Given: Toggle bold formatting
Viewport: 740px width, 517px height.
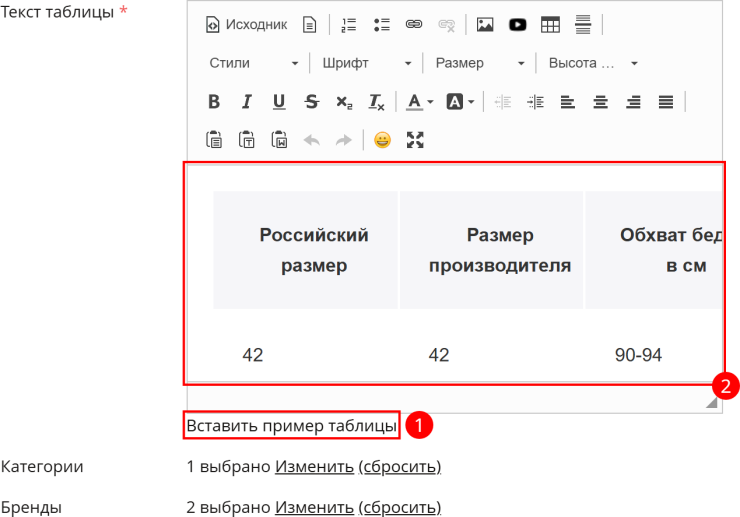Looking at the screenshot, I should coord(214,102).
